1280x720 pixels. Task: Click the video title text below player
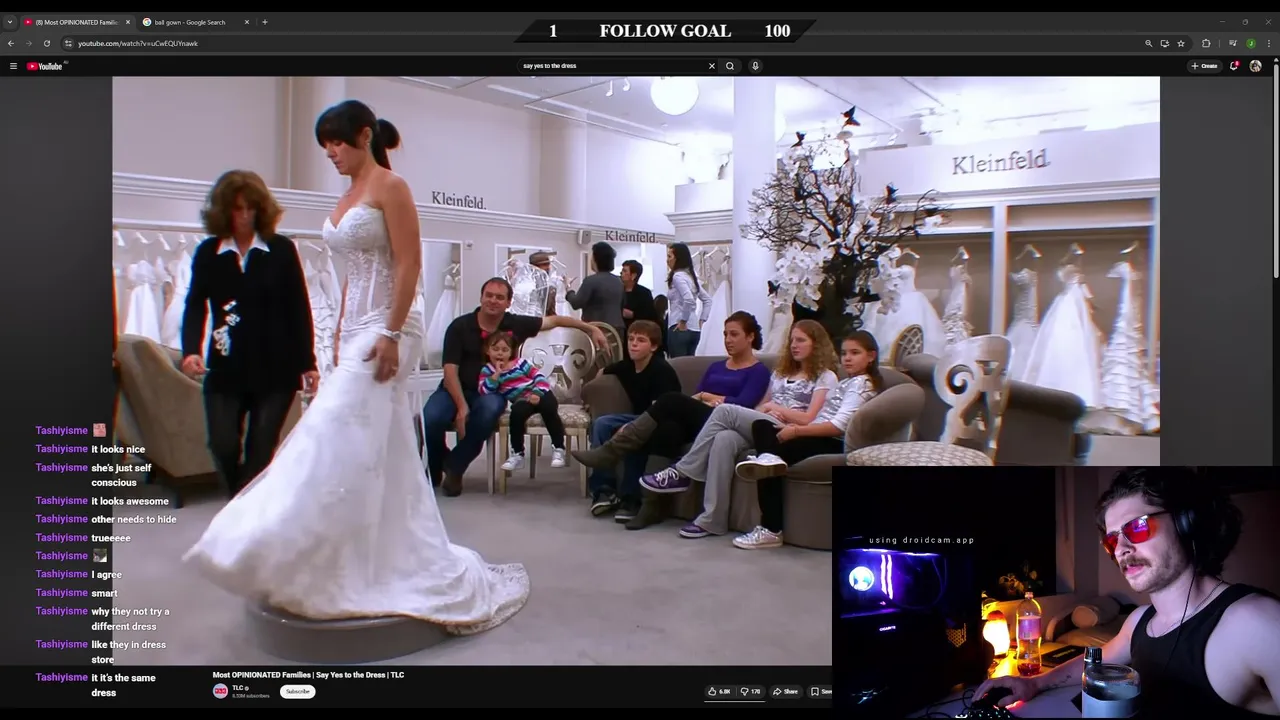(x=308, y=675)
